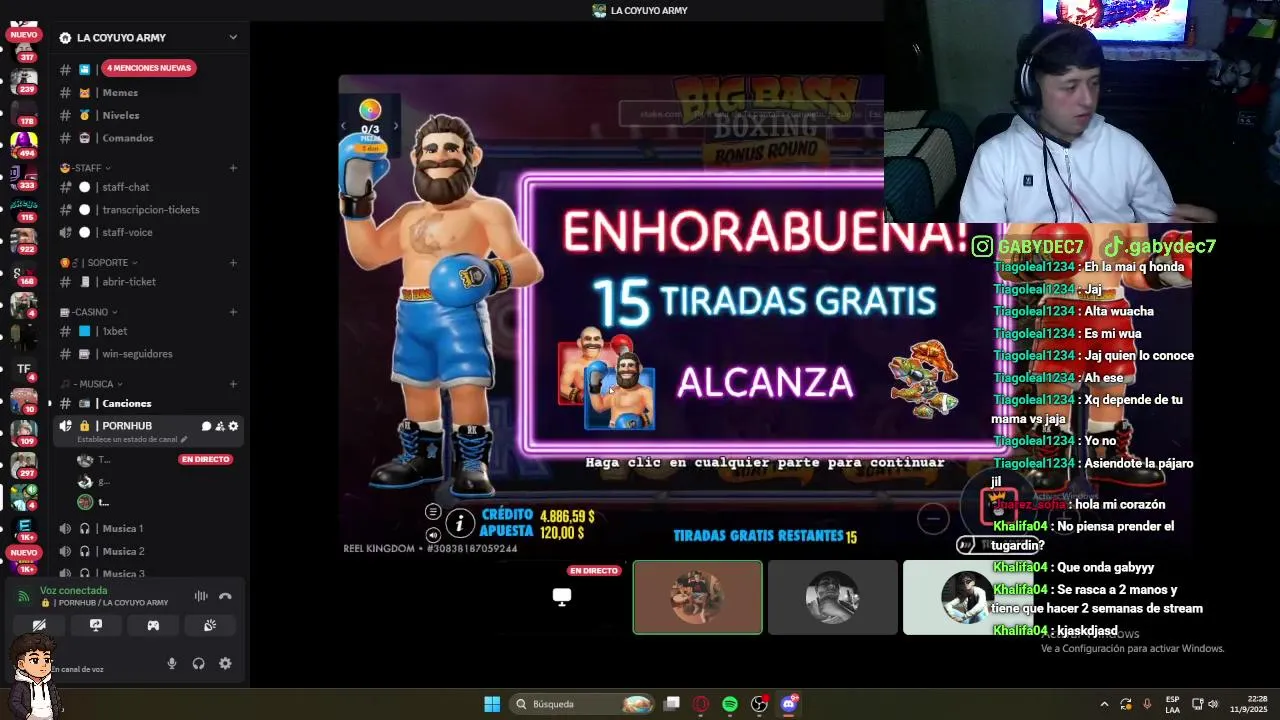The height and width of the screenshot is (720, 1280).
Task: Open PORNHUB channel settings gear
Action: 234,426
